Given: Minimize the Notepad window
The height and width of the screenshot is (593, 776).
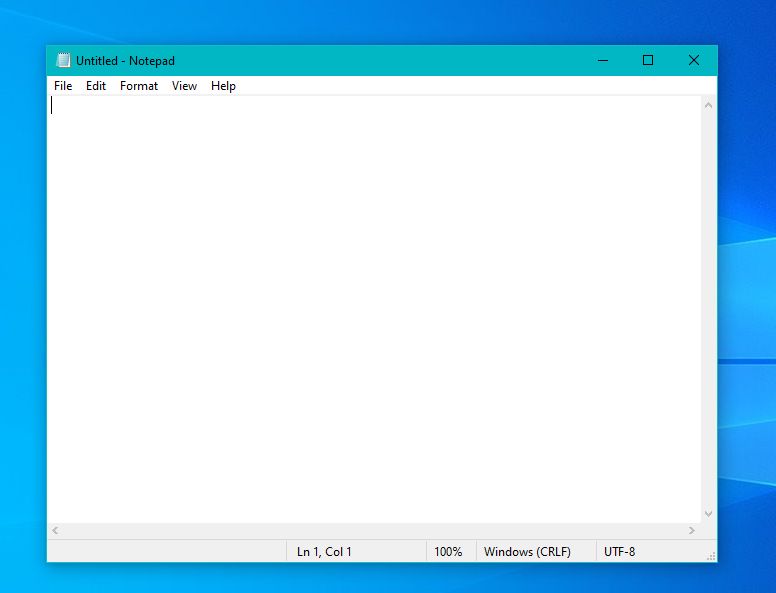Looking at the screenshot, I should (603, 60).
